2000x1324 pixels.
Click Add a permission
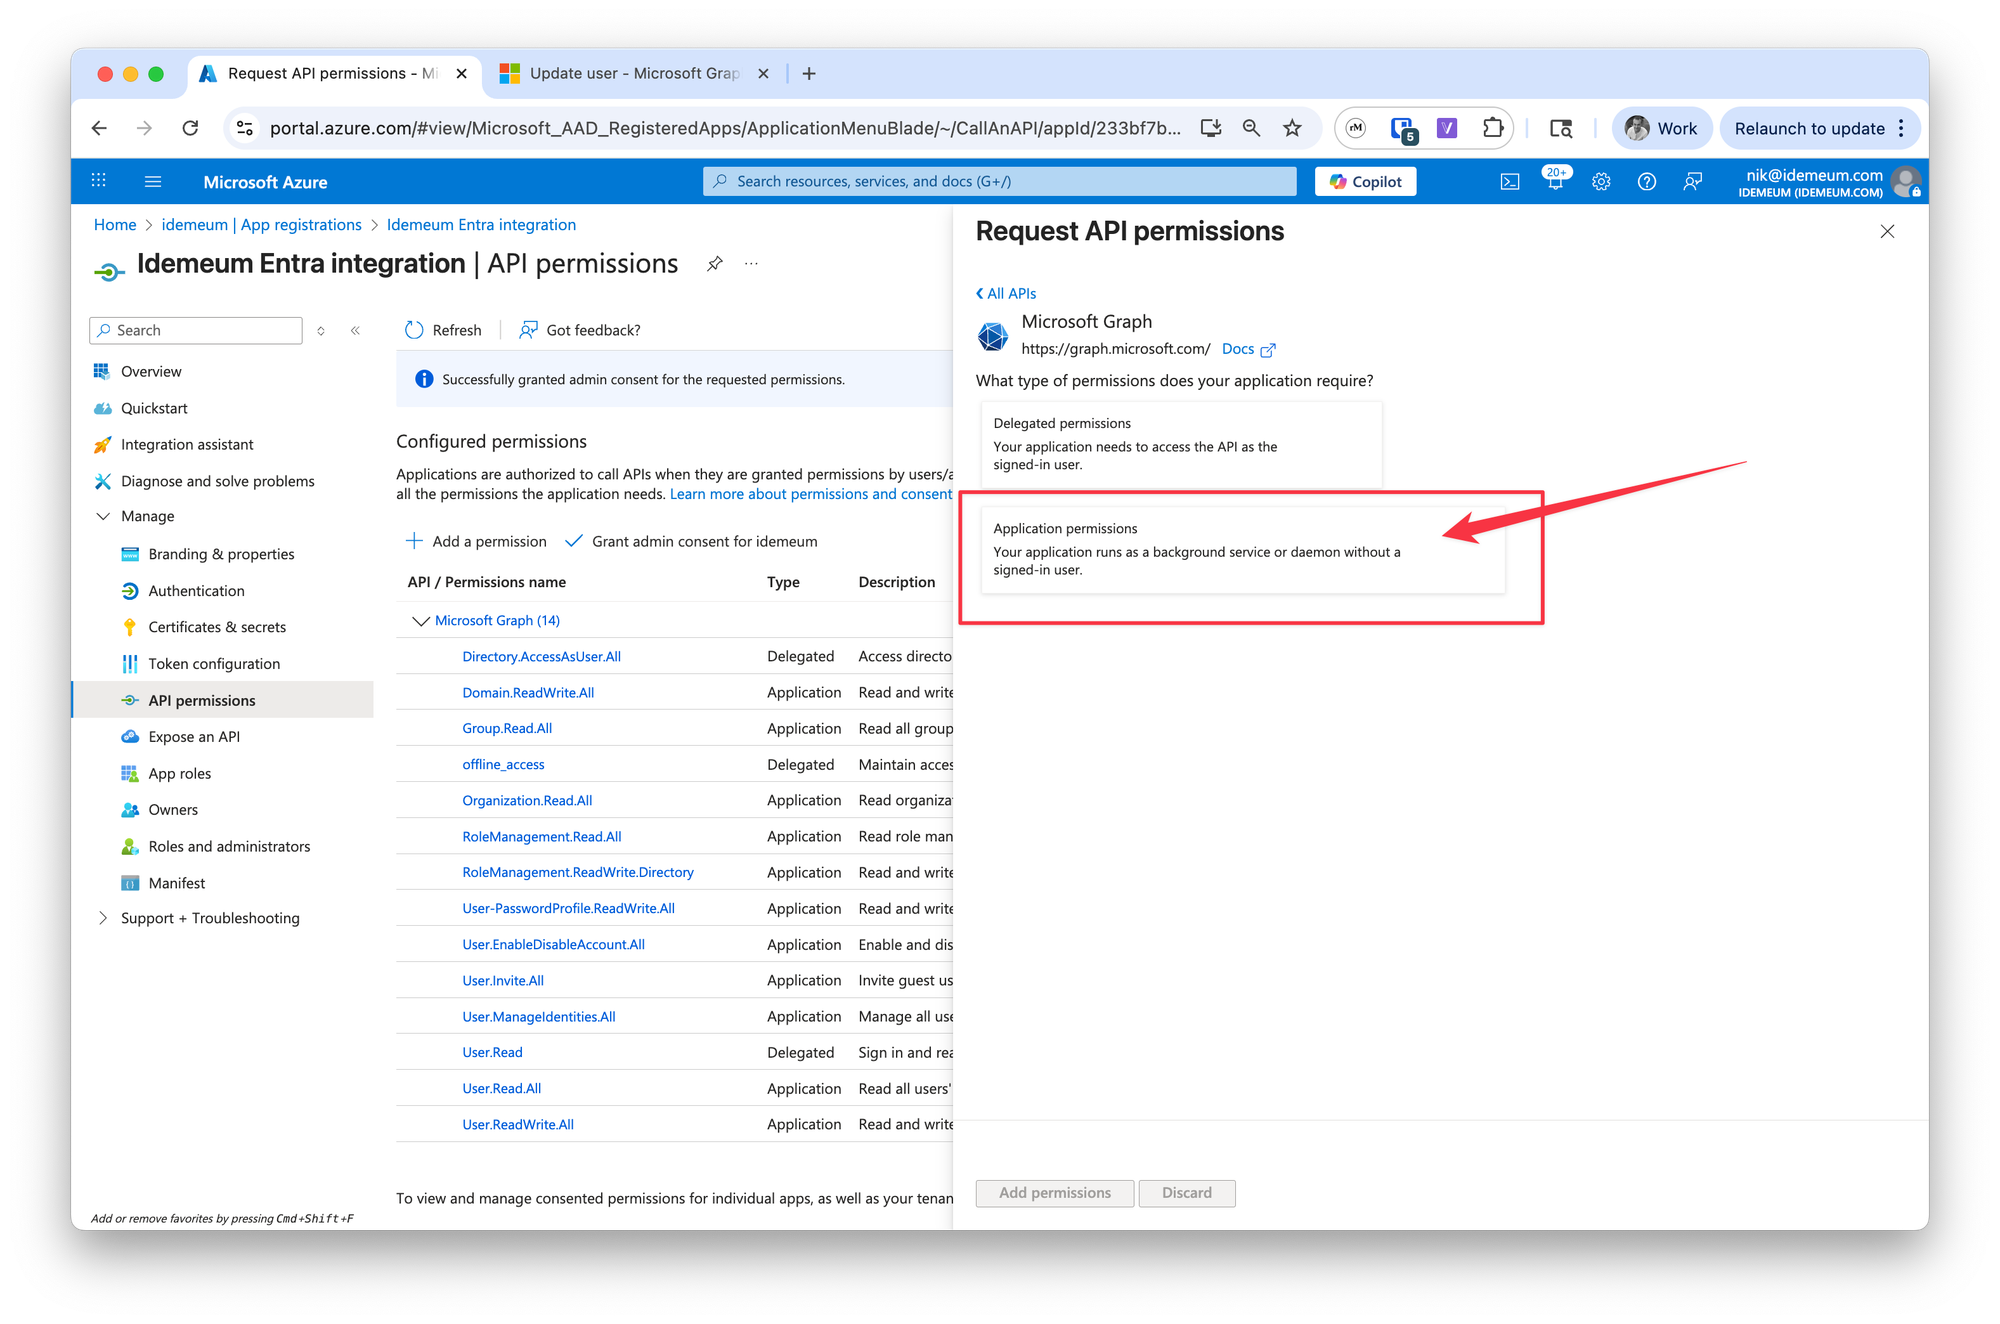click(476, 541)
